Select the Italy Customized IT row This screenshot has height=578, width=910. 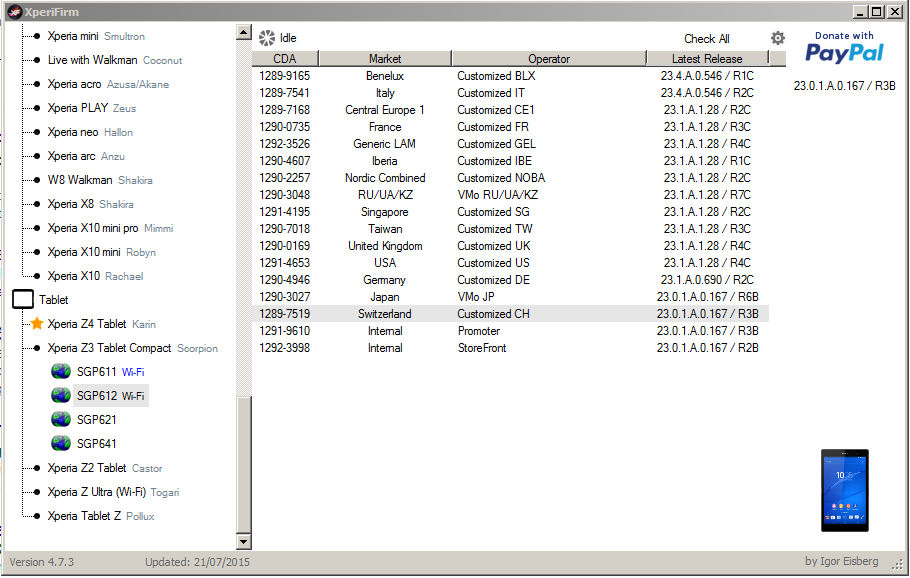coord(511,93)
